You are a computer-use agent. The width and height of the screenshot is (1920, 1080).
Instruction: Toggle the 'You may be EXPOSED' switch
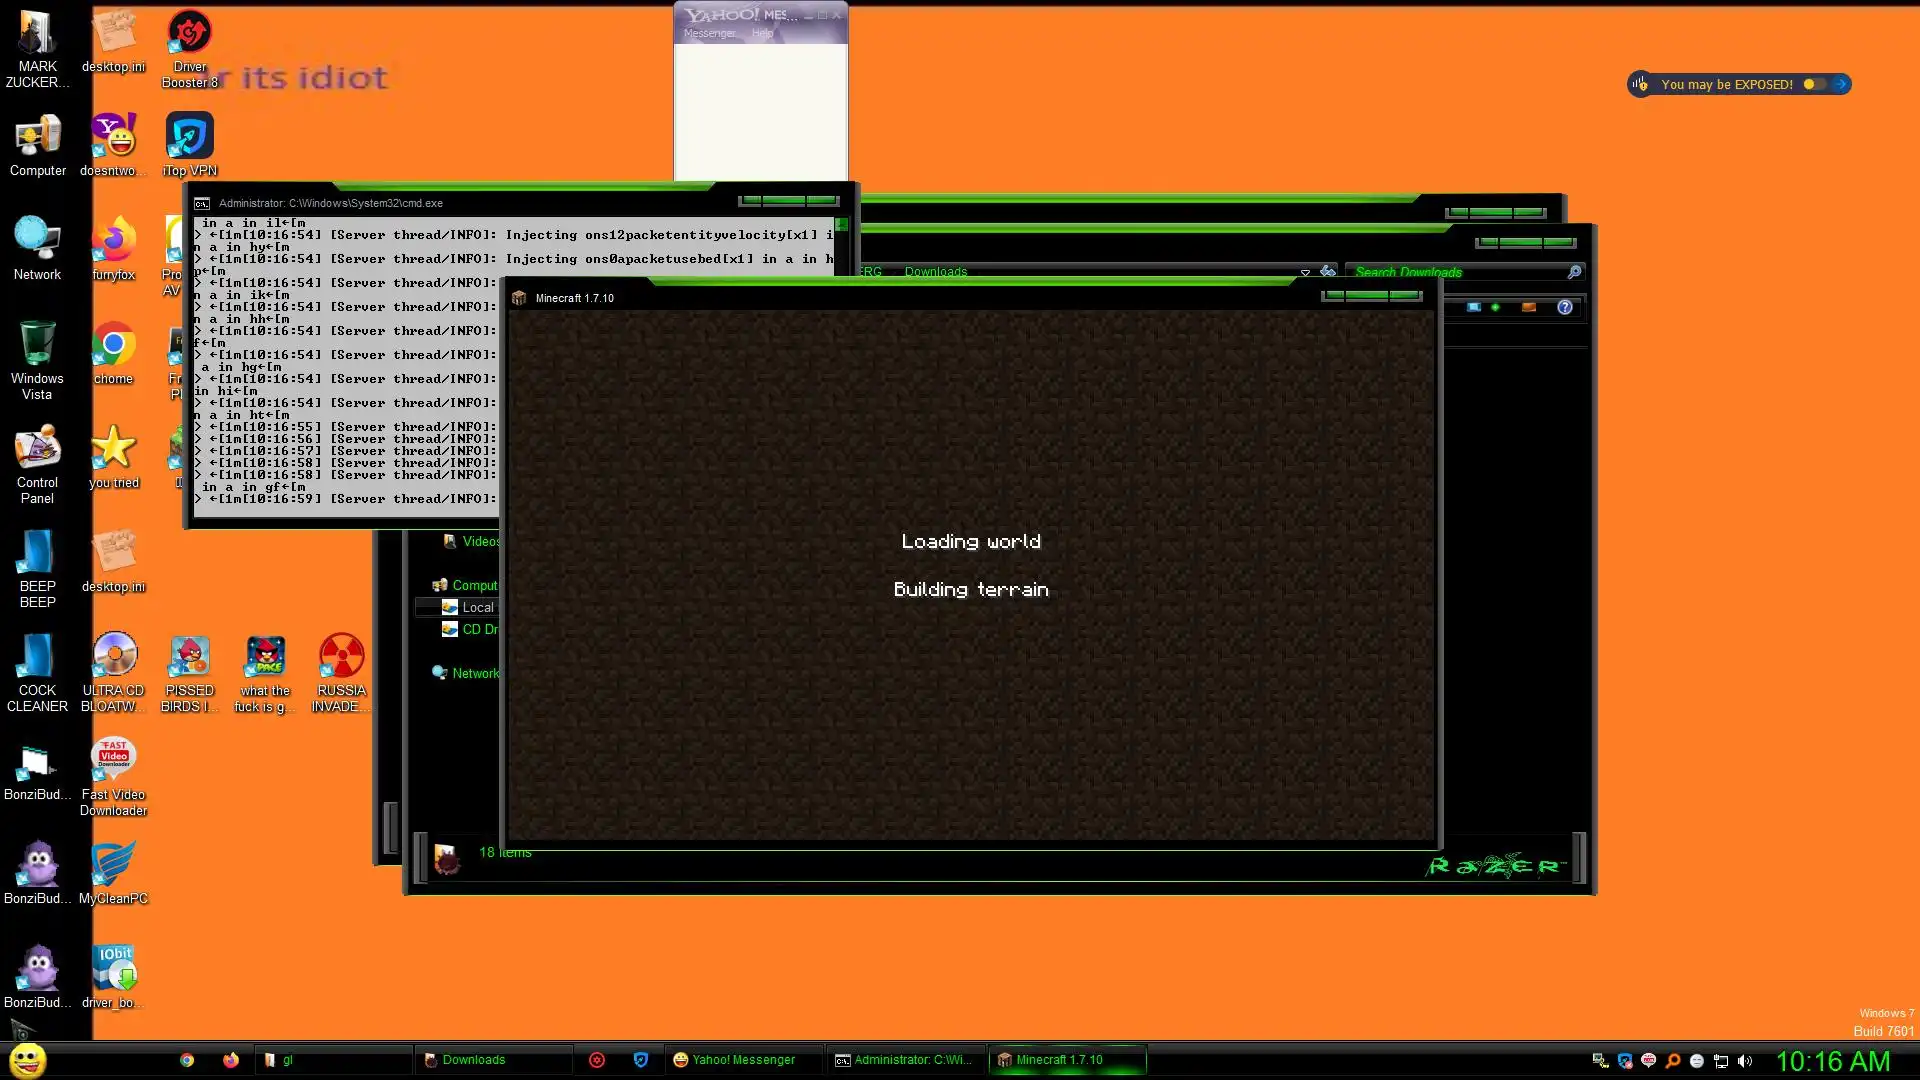[1814, 84]
